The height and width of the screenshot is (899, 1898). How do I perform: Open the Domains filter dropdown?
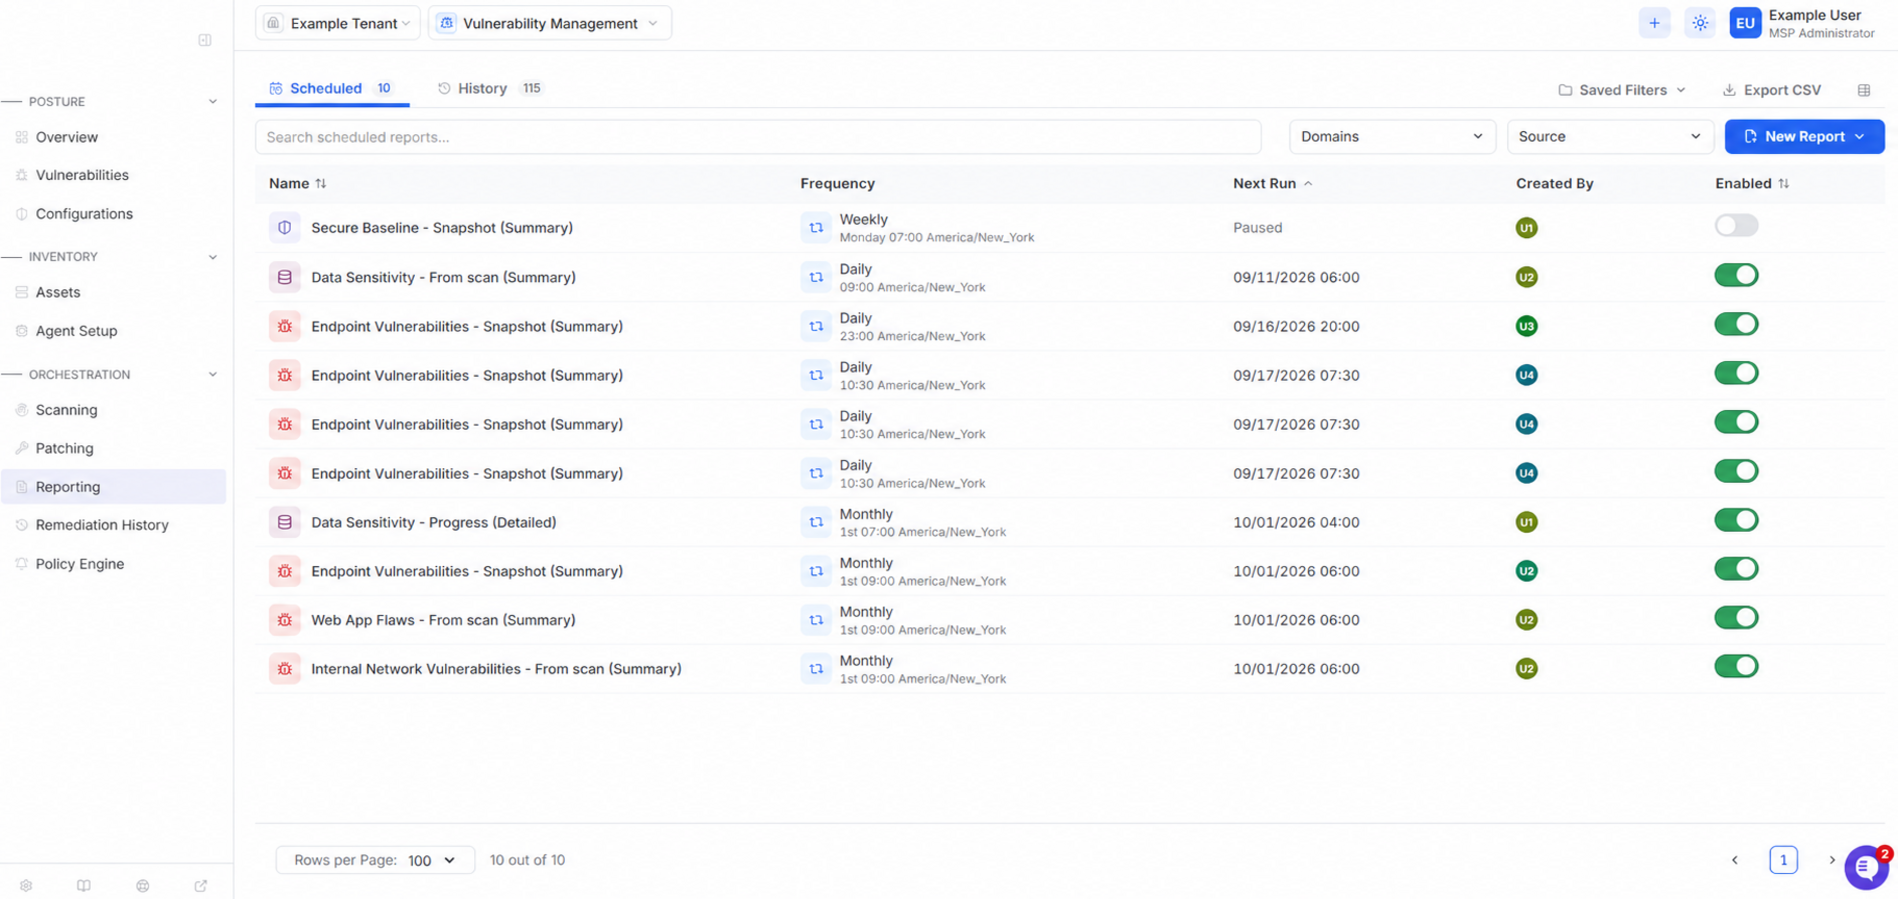point(1392,137)
